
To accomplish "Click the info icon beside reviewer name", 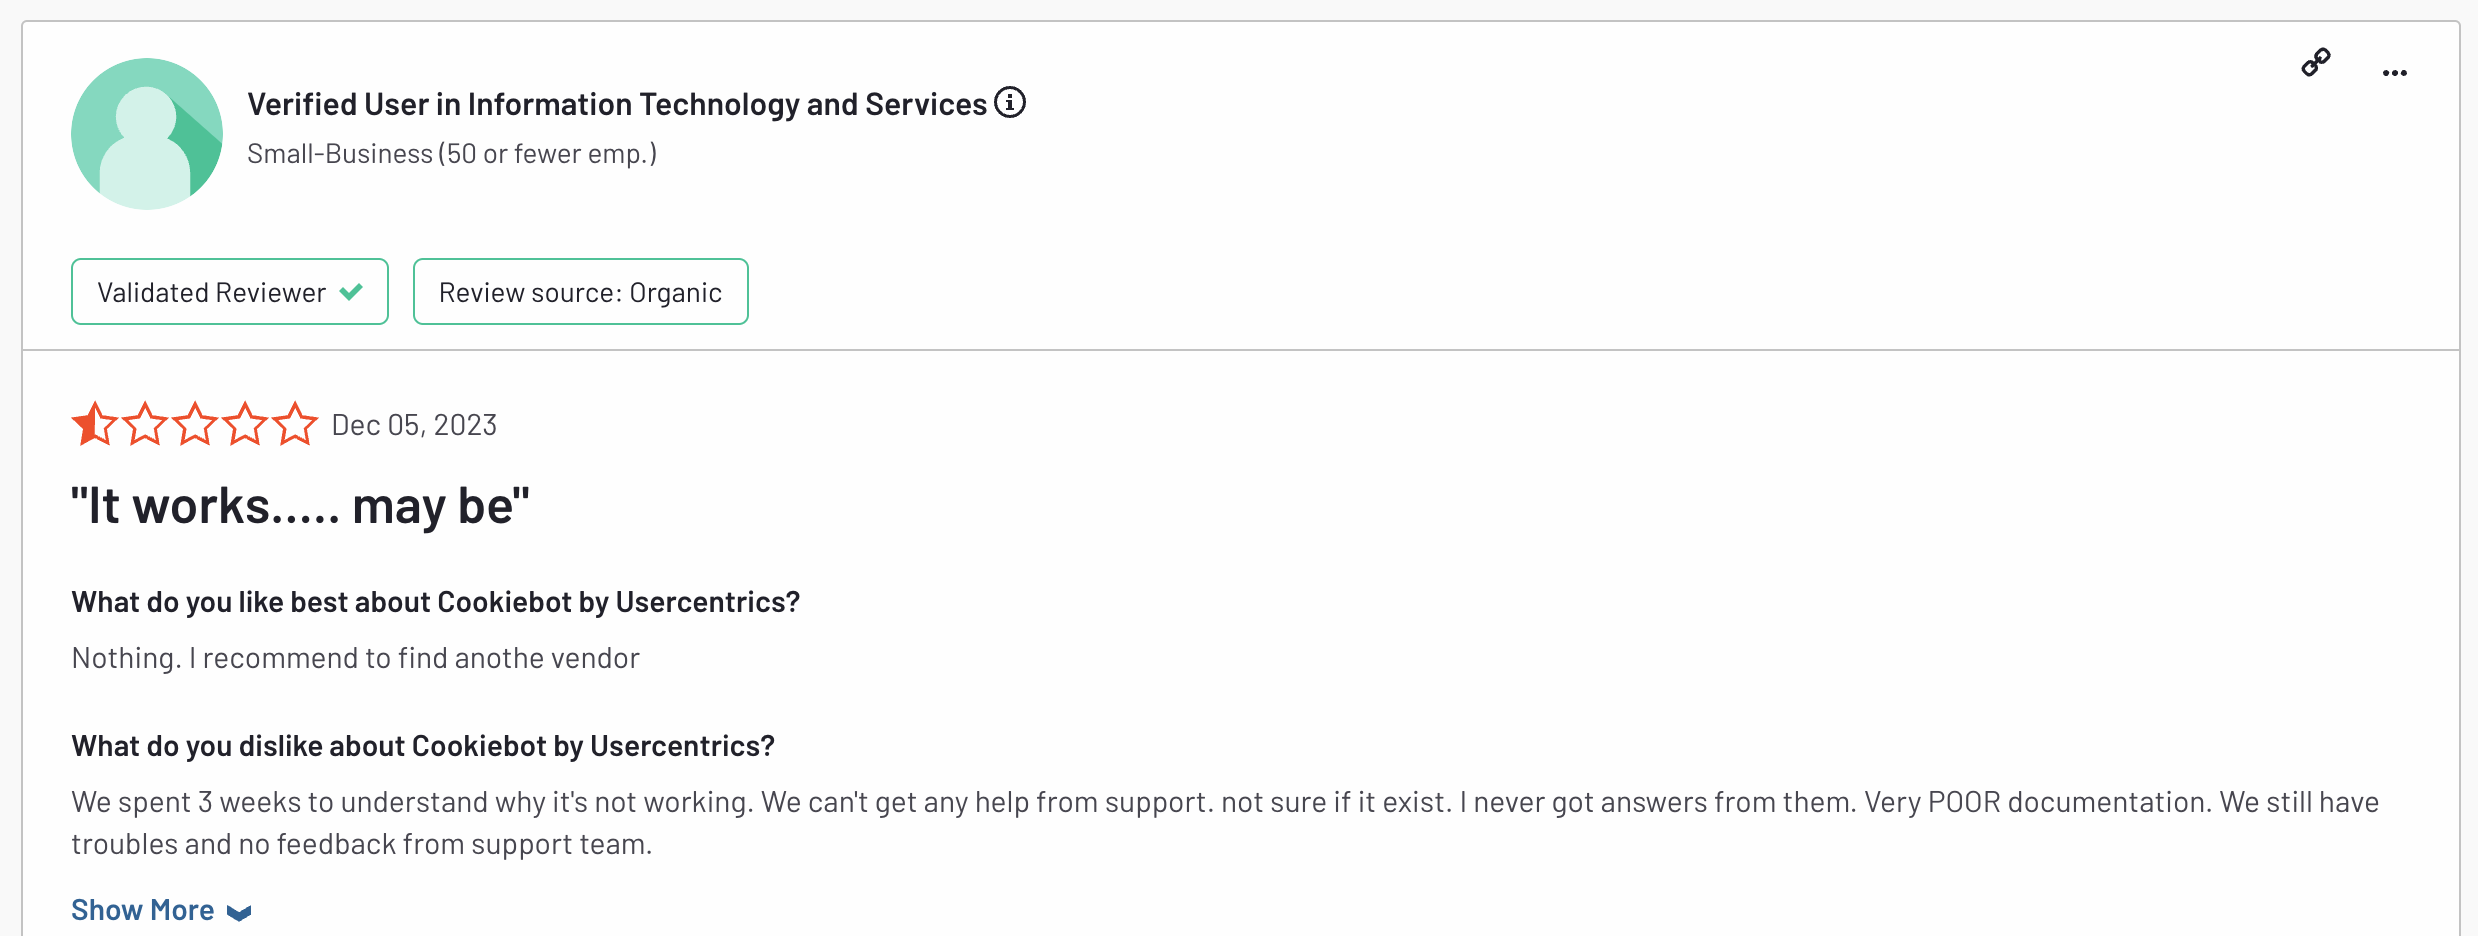I will coord(1011,102).
